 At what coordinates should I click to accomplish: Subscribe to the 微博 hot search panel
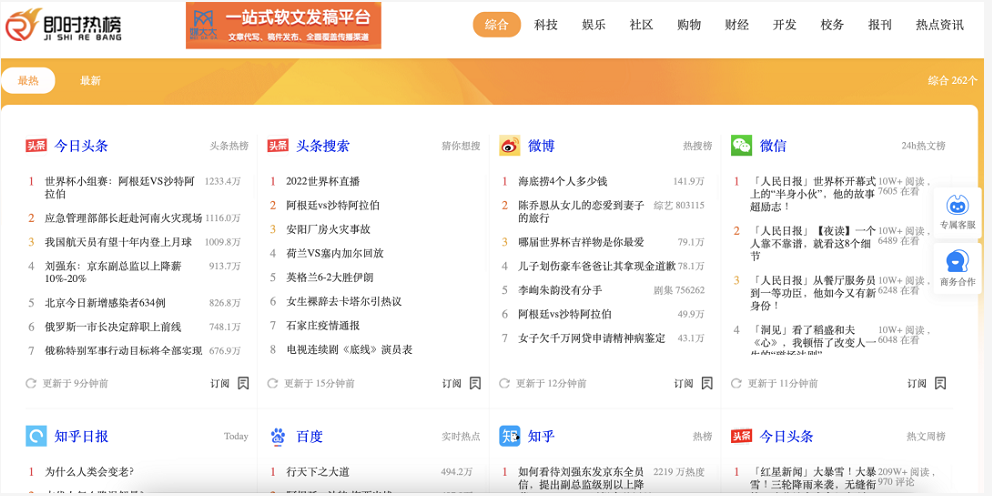pyautogui.click(x=691, y=383)
